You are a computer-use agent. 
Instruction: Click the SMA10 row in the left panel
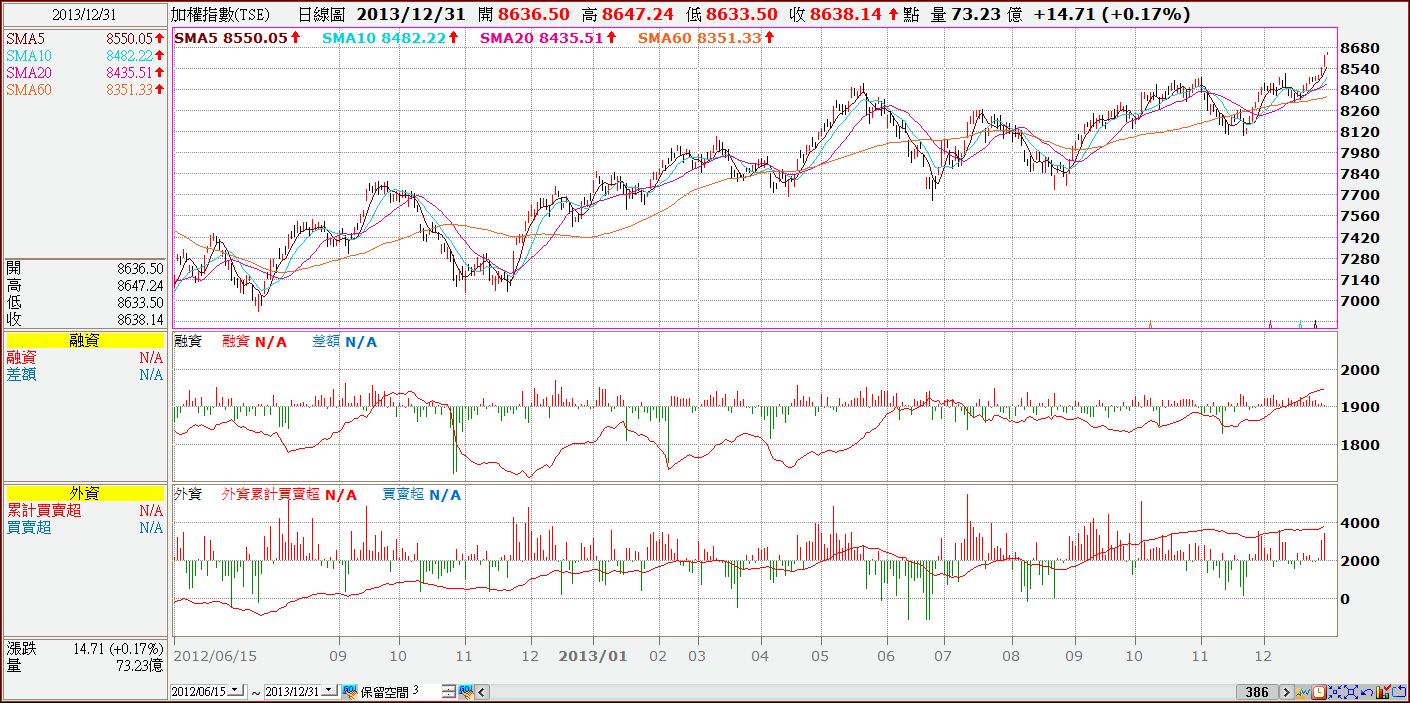pos(85,55)
